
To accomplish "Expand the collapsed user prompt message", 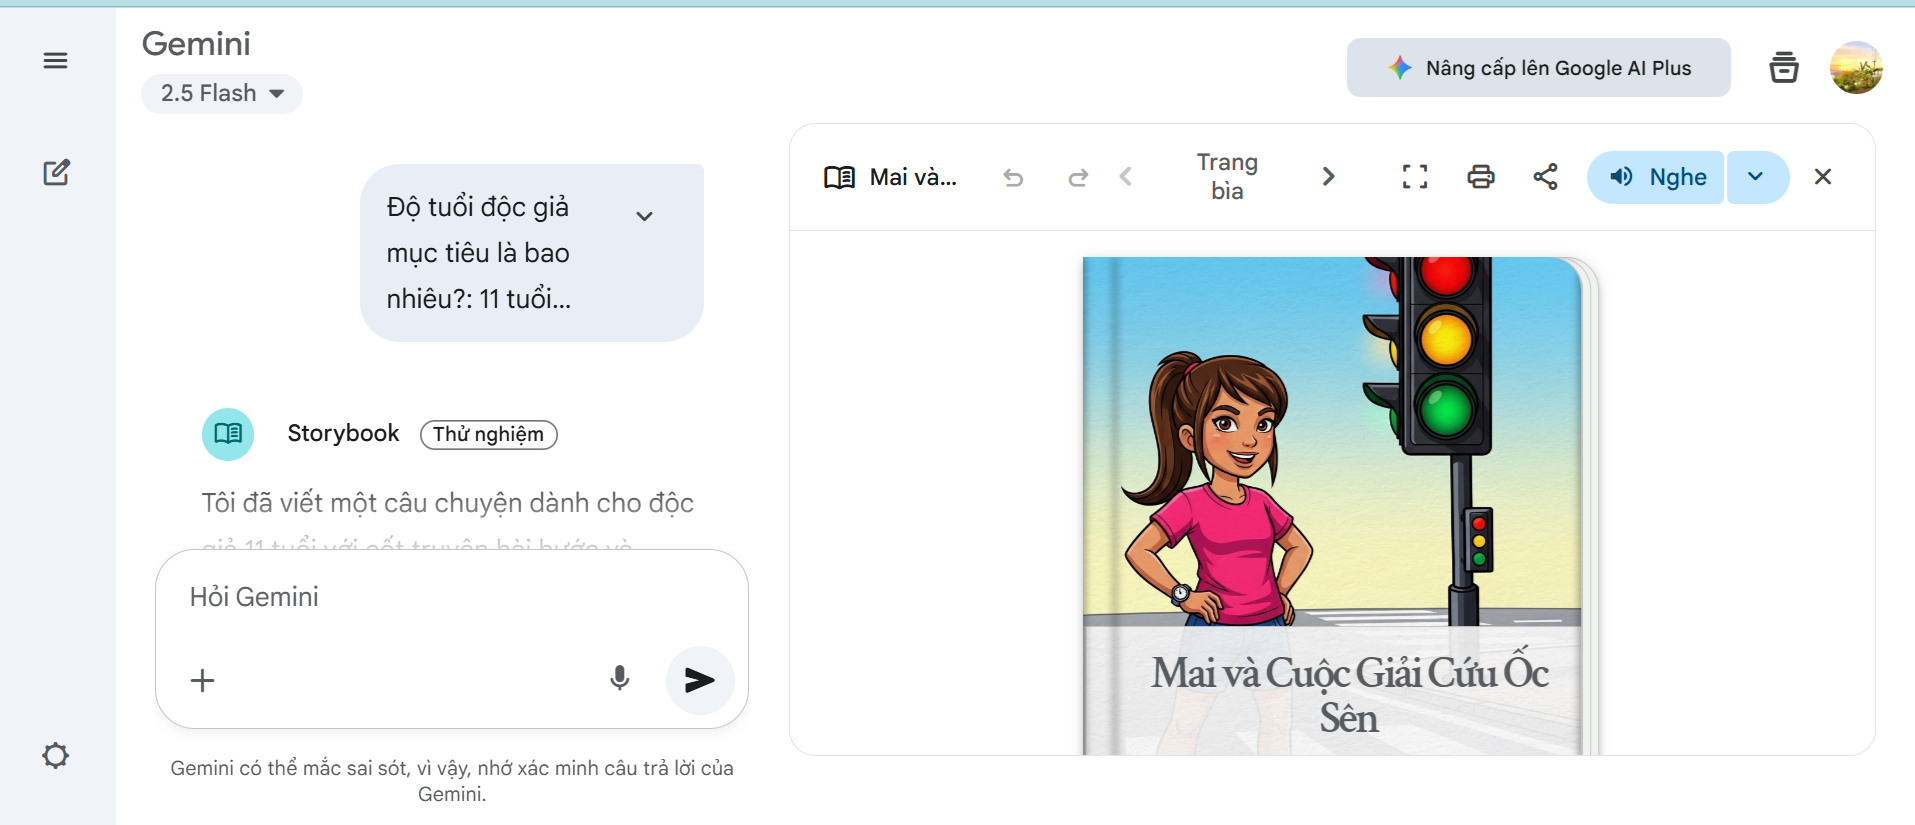I will pos(645,216).
